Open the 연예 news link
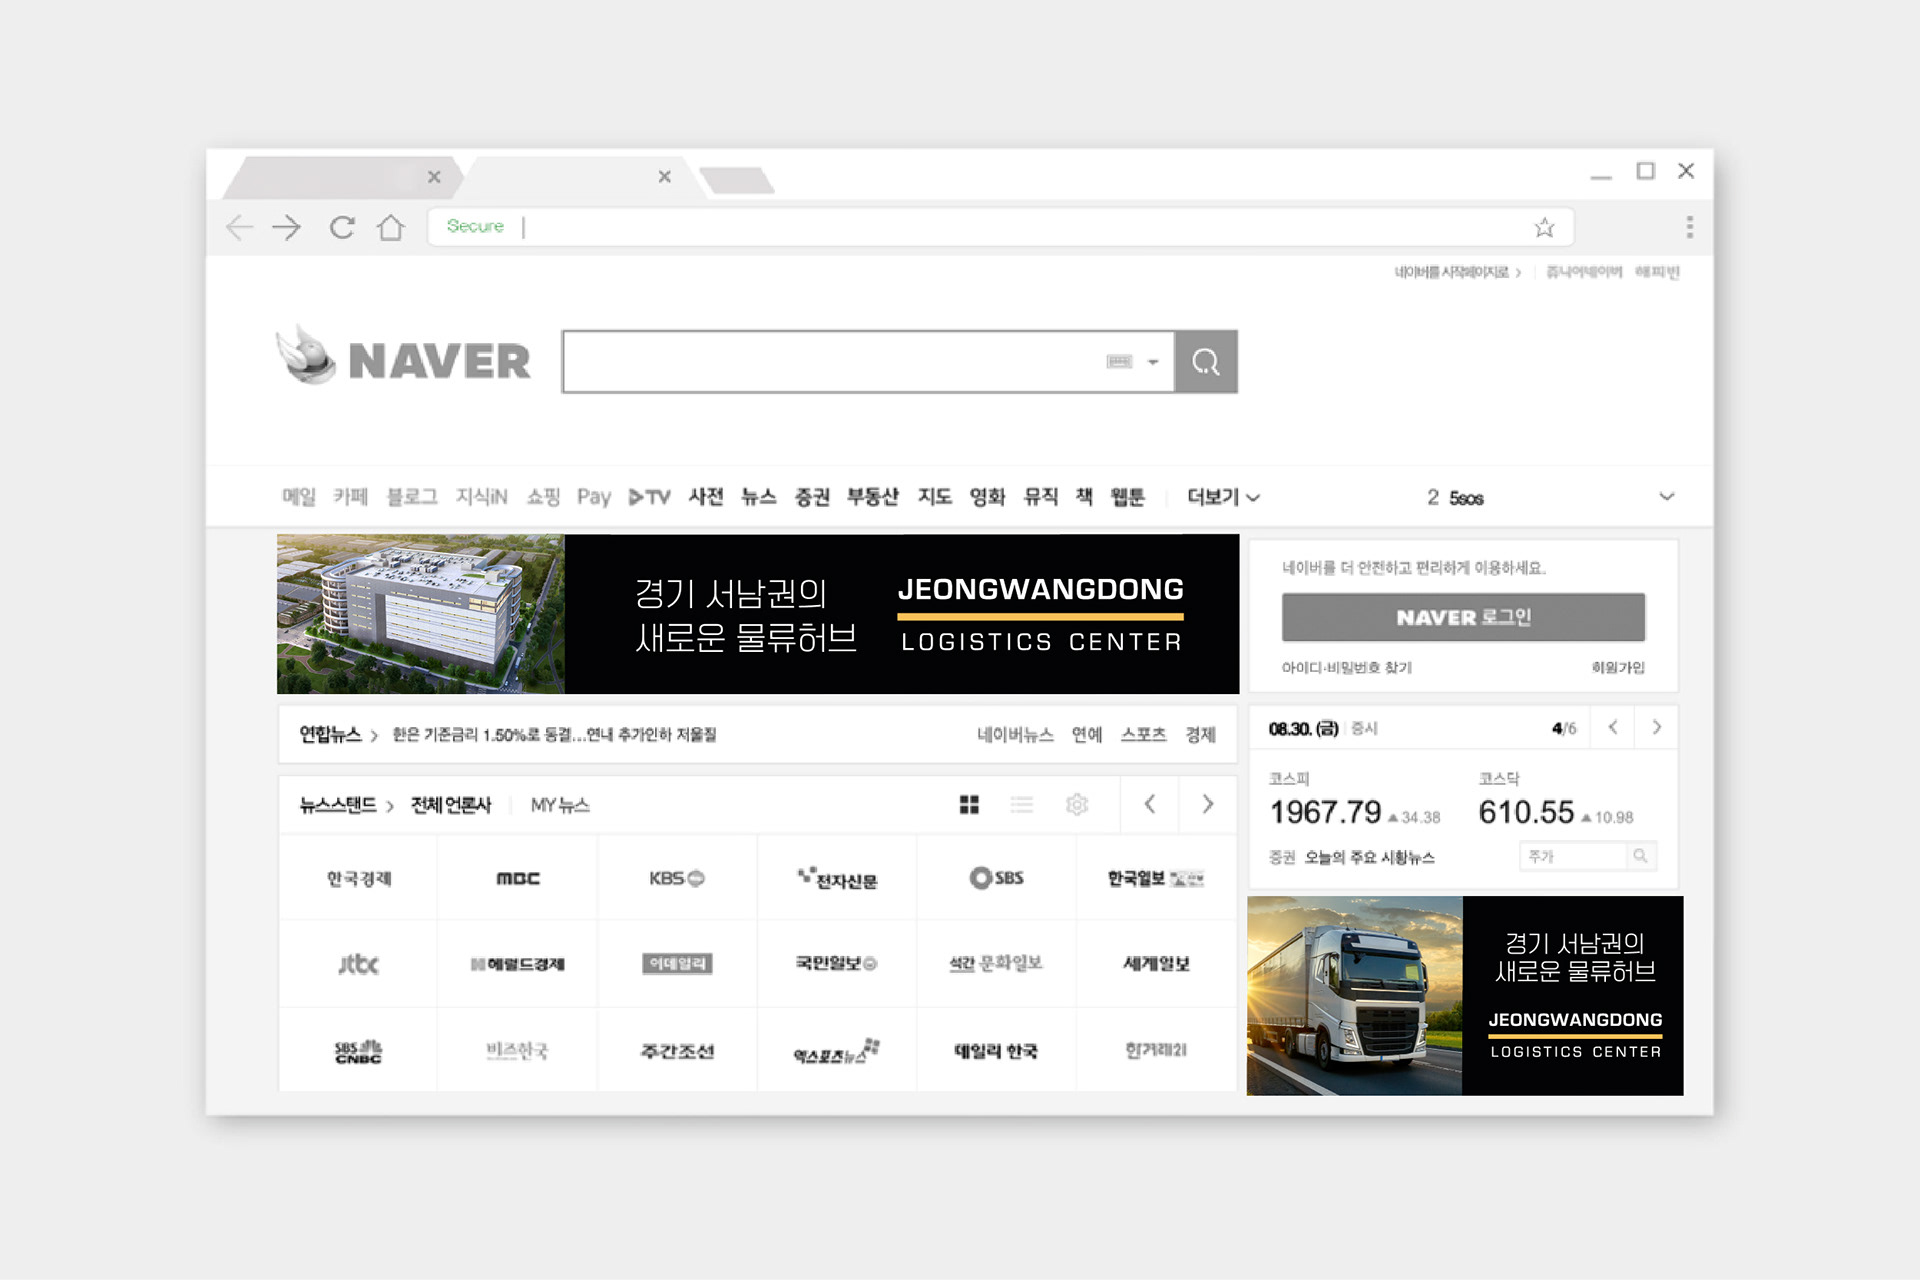This screenshot has height=1280, width=1920. 1087,735
